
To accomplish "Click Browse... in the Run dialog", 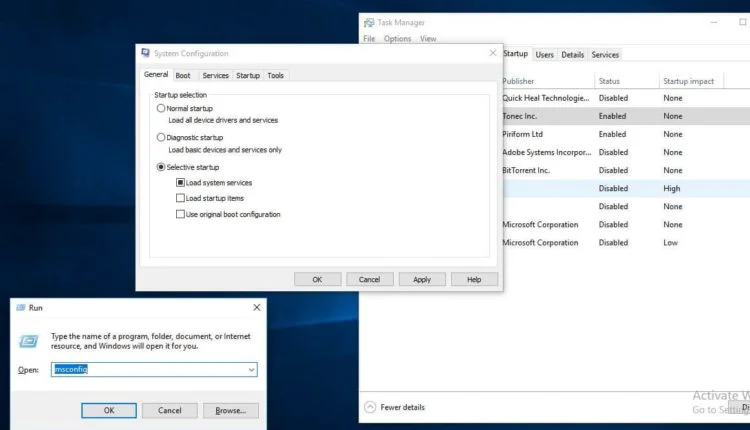I will coord(231,410).
